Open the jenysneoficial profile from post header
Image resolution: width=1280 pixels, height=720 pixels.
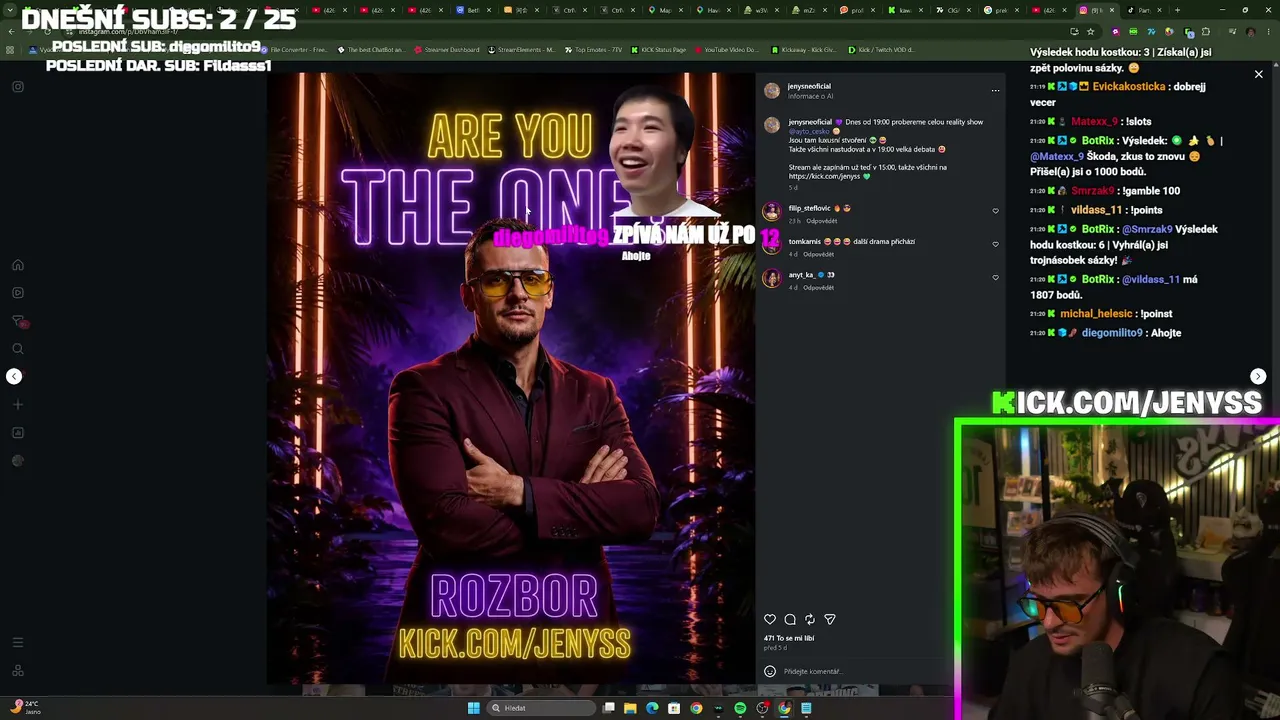(x=809, y=86)
